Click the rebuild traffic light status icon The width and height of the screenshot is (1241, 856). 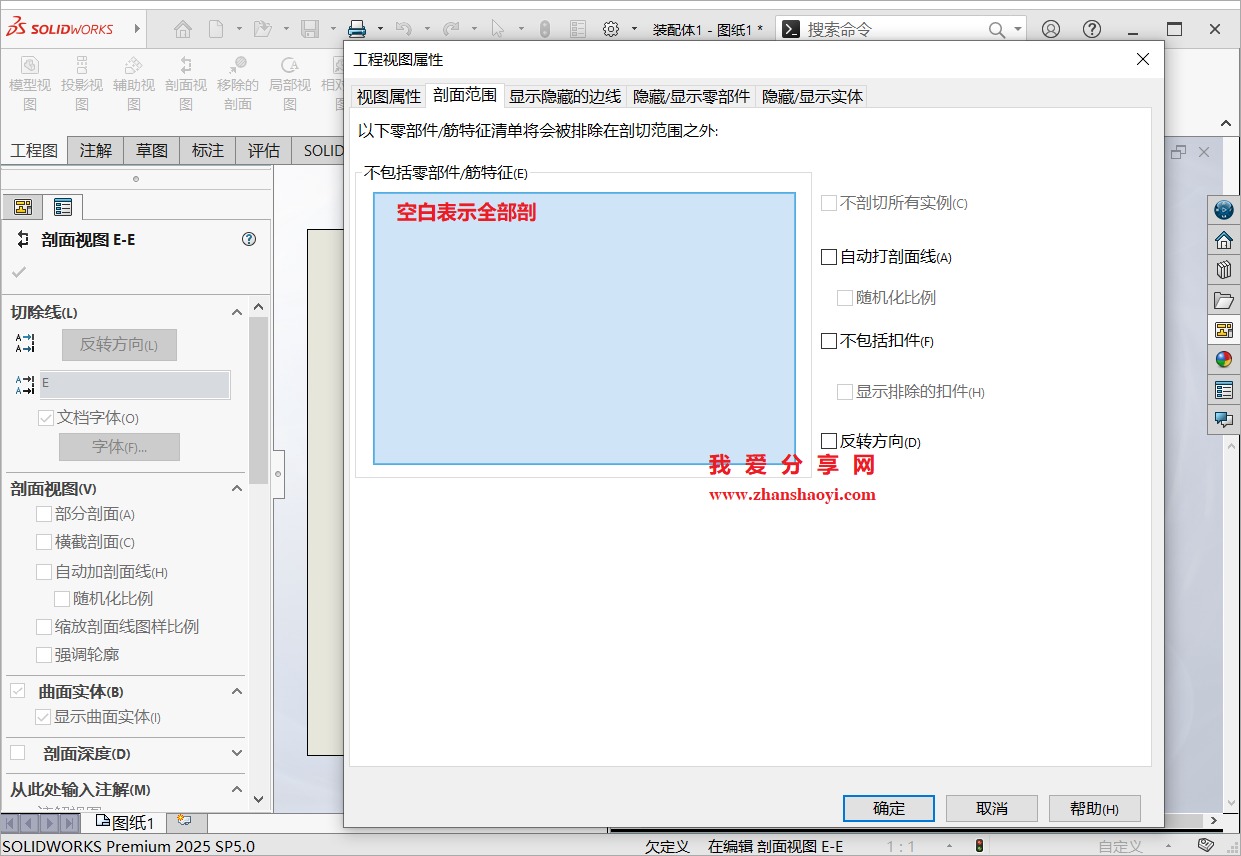[x=979, y=846]
